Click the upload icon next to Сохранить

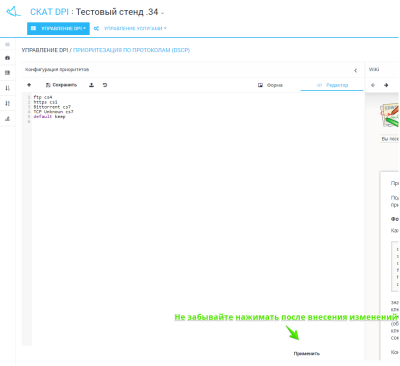click(x=91, y=85)
